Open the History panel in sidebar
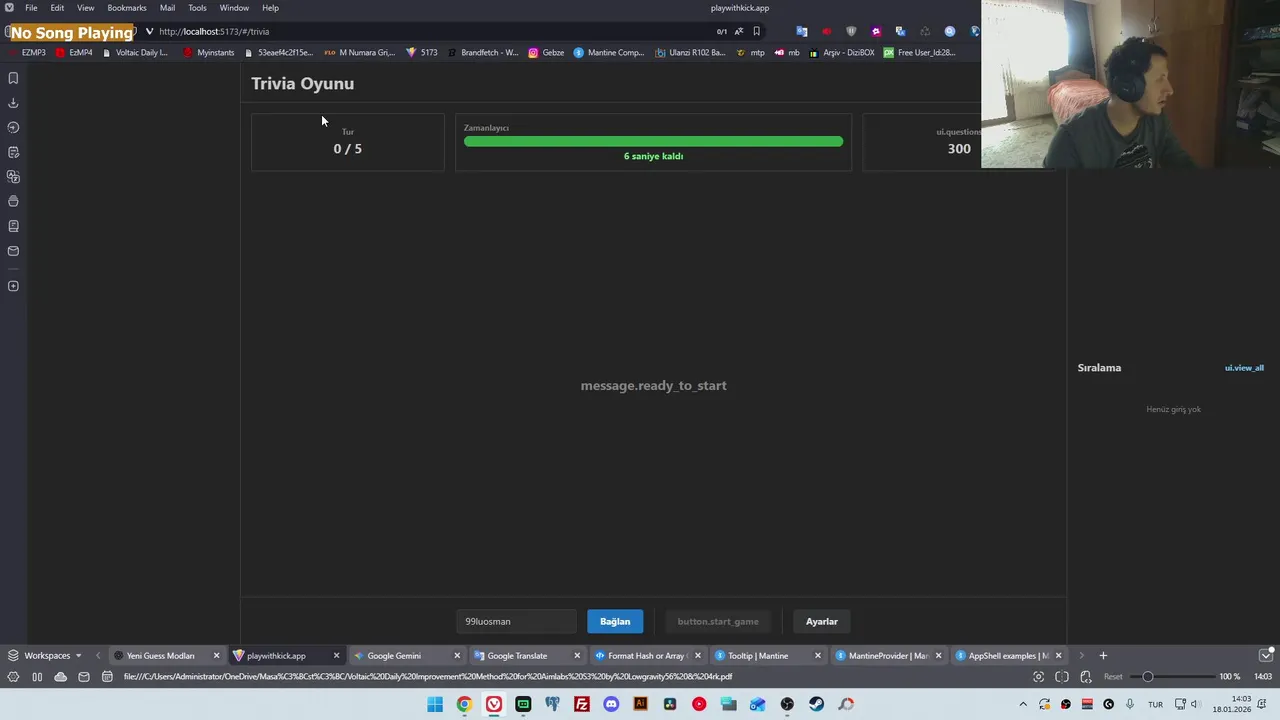 tap(13, 127)
